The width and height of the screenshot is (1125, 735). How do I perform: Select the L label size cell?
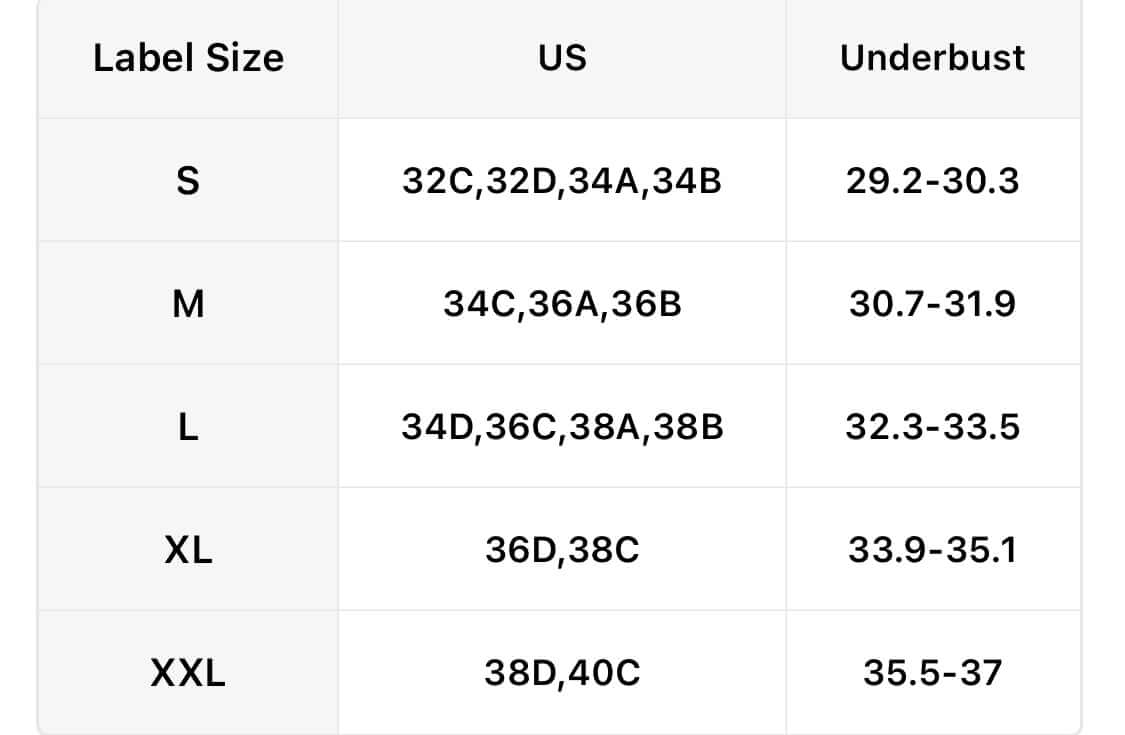pyautogui.click(x=188, y=427)
